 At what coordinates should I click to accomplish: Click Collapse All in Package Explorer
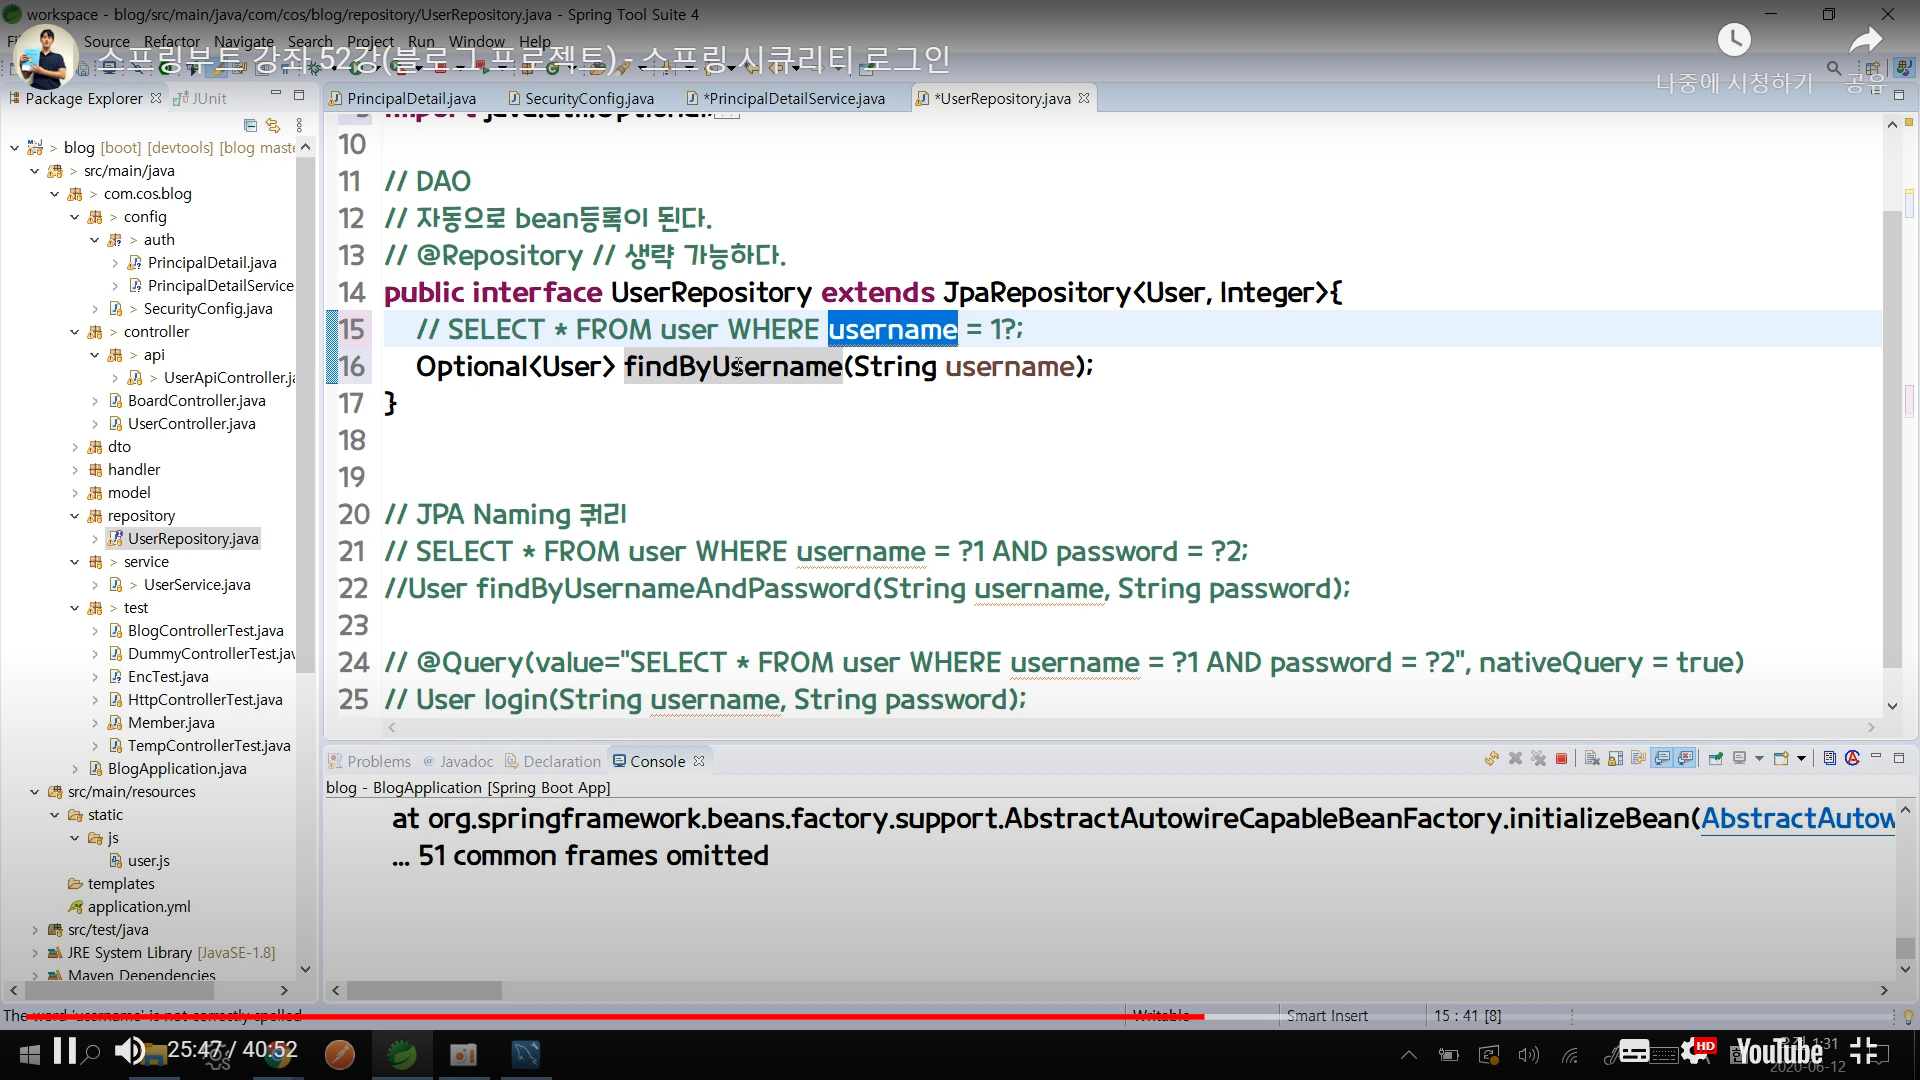[x=250, y=126]
